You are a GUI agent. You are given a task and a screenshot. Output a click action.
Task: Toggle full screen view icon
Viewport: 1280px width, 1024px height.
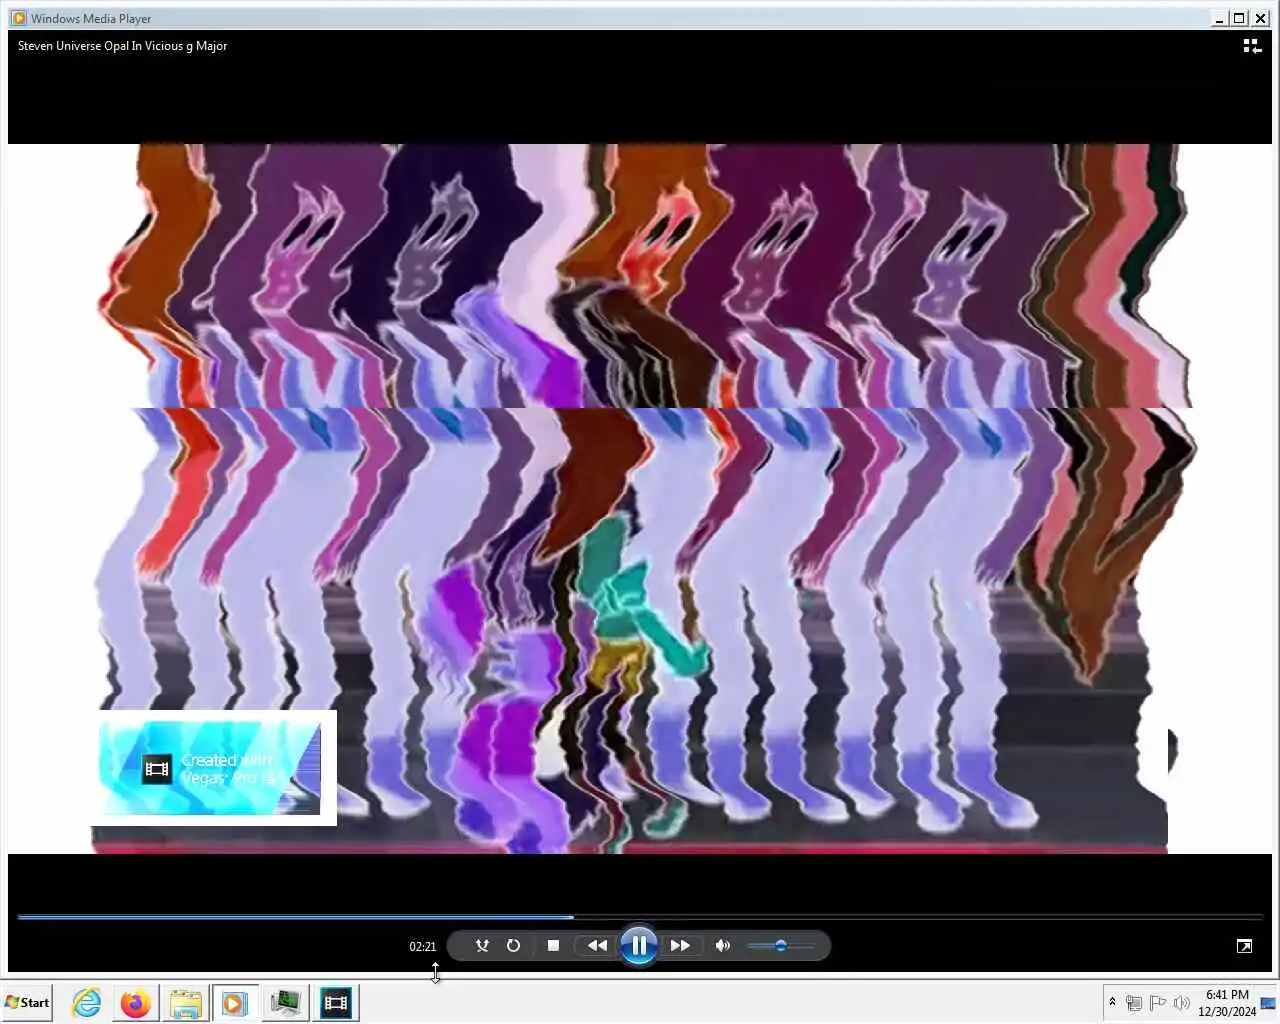tap(1244, 946)
